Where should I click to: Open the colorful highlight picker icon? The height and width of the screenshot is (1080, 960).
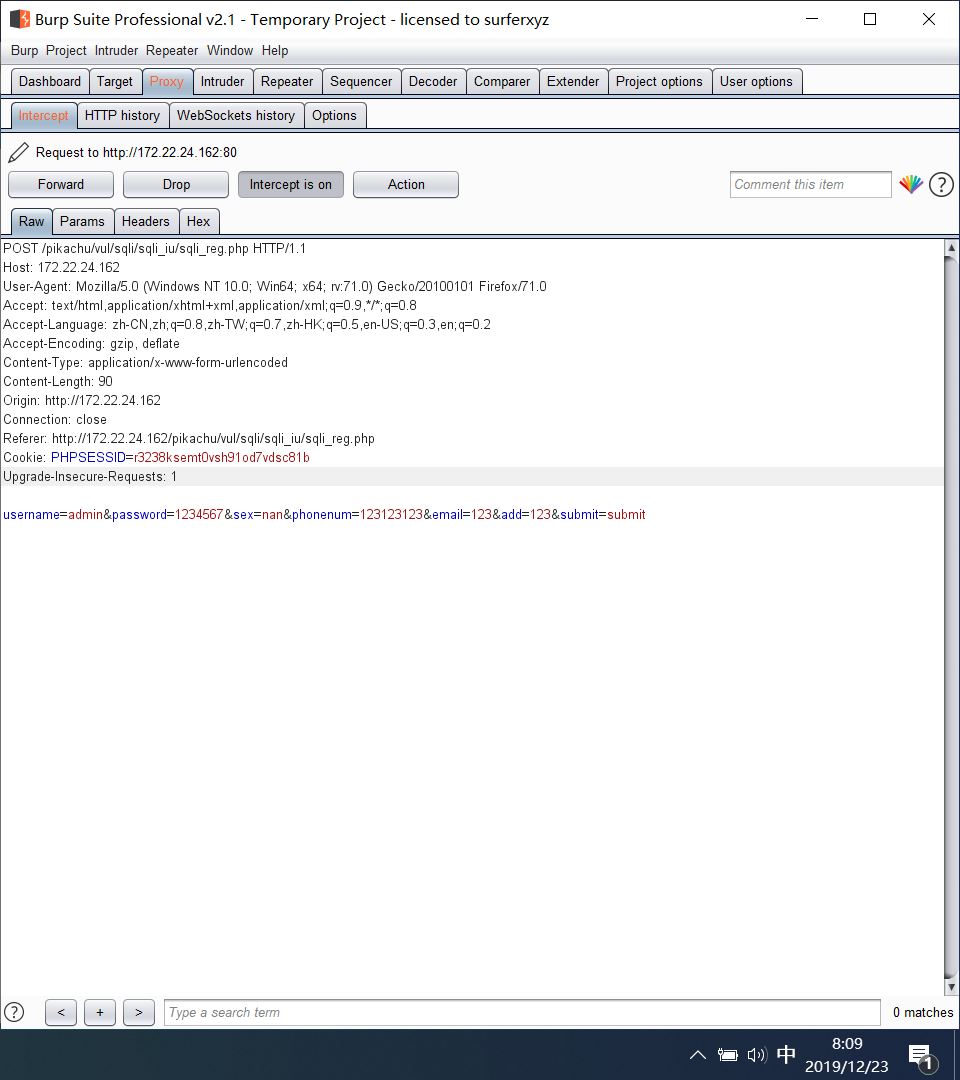click(910, 184)
